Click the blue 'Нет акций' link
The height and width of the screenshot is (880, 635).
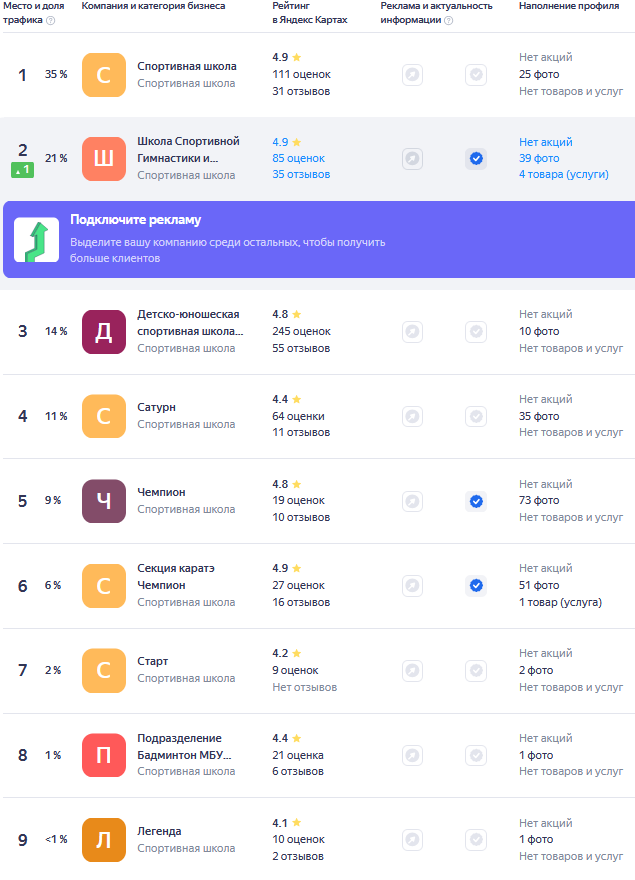pos(546,142)
